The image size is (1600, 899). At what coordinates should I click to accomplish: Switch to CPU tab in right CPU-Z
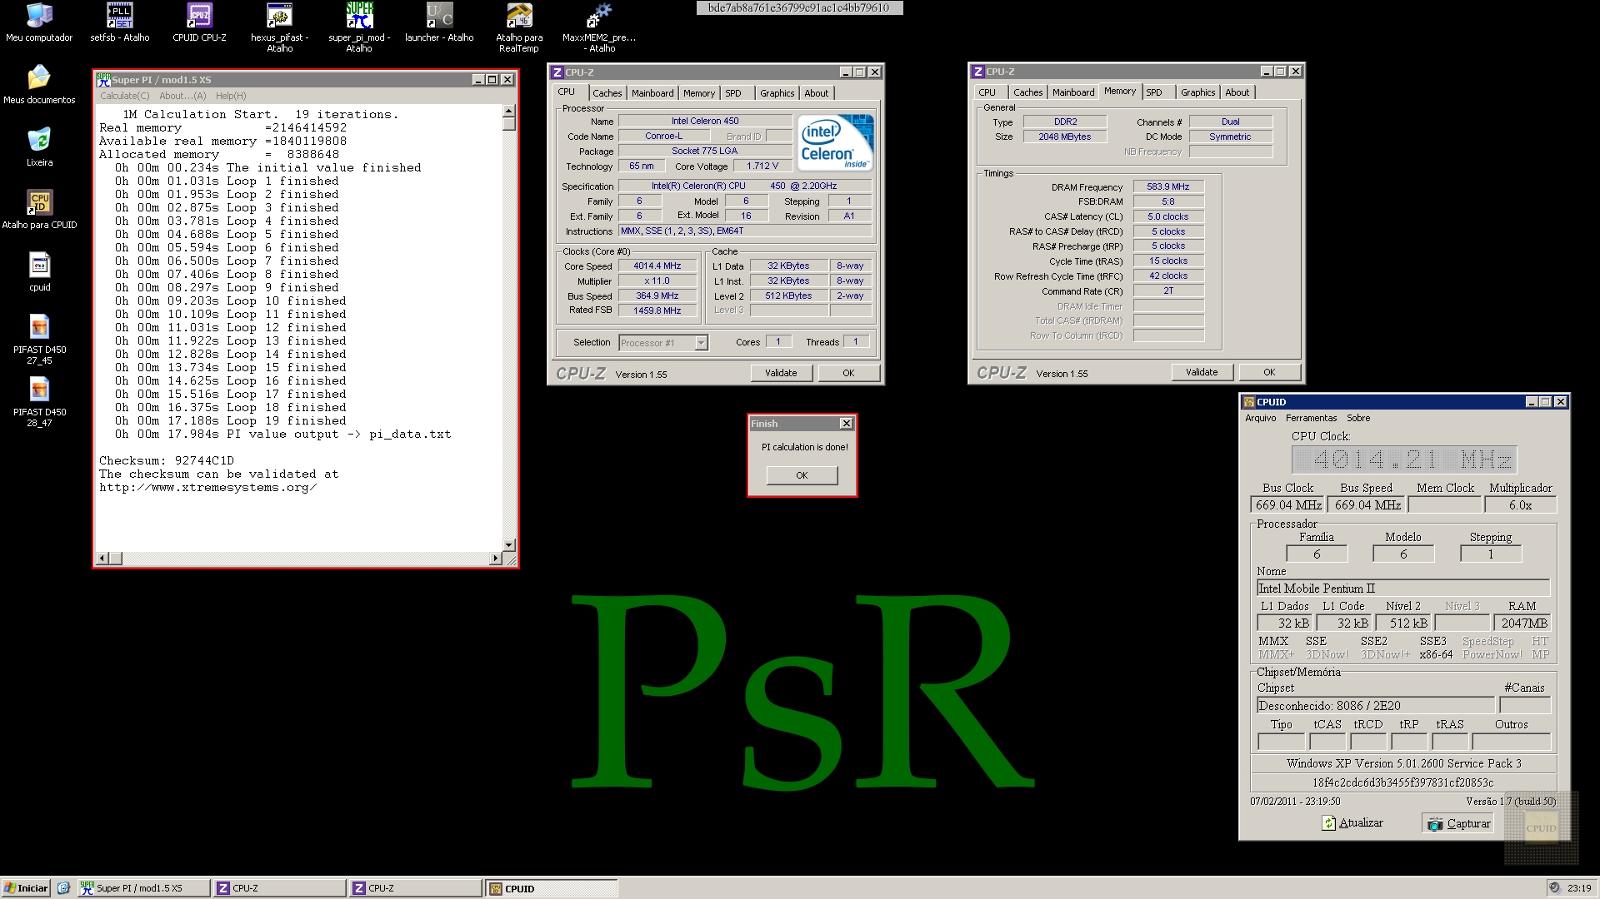[x=987, y=92]
